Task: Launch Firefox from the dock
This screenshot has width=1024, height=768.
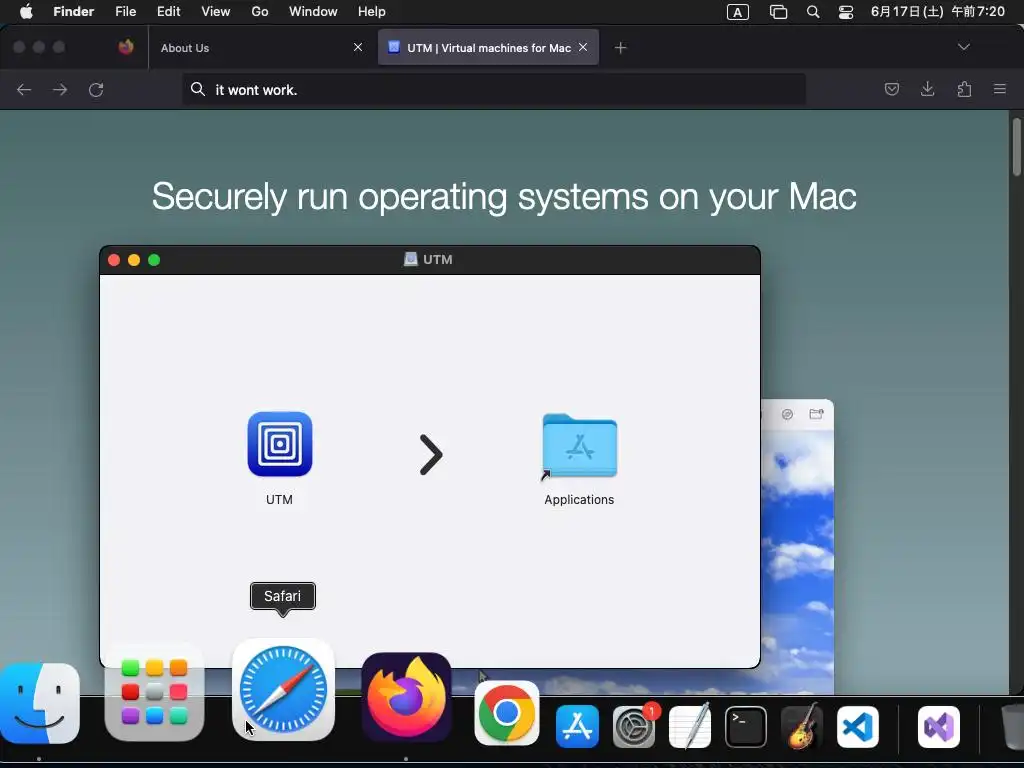Action: coord(406,697)
